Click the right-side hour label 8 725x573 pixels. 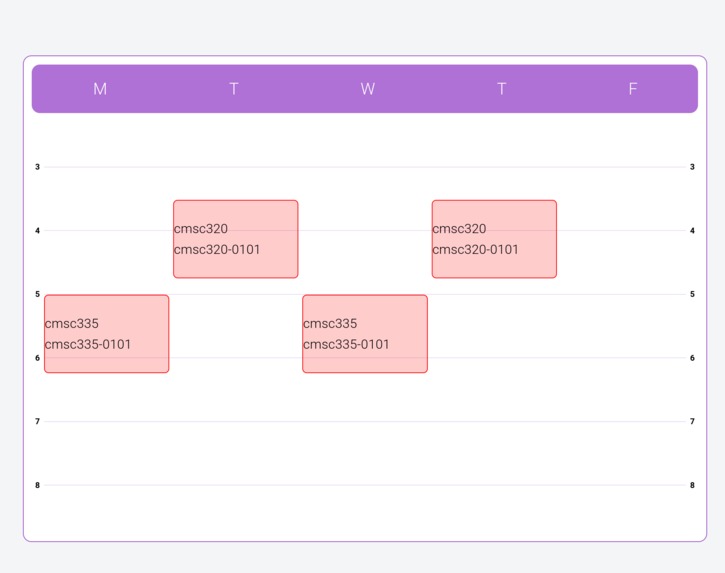coord(692,485)
